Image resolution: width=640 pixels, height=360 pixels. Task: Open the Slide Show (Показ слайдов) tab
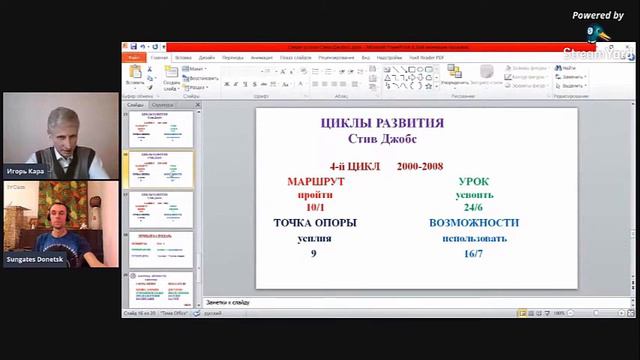(296, 58)
